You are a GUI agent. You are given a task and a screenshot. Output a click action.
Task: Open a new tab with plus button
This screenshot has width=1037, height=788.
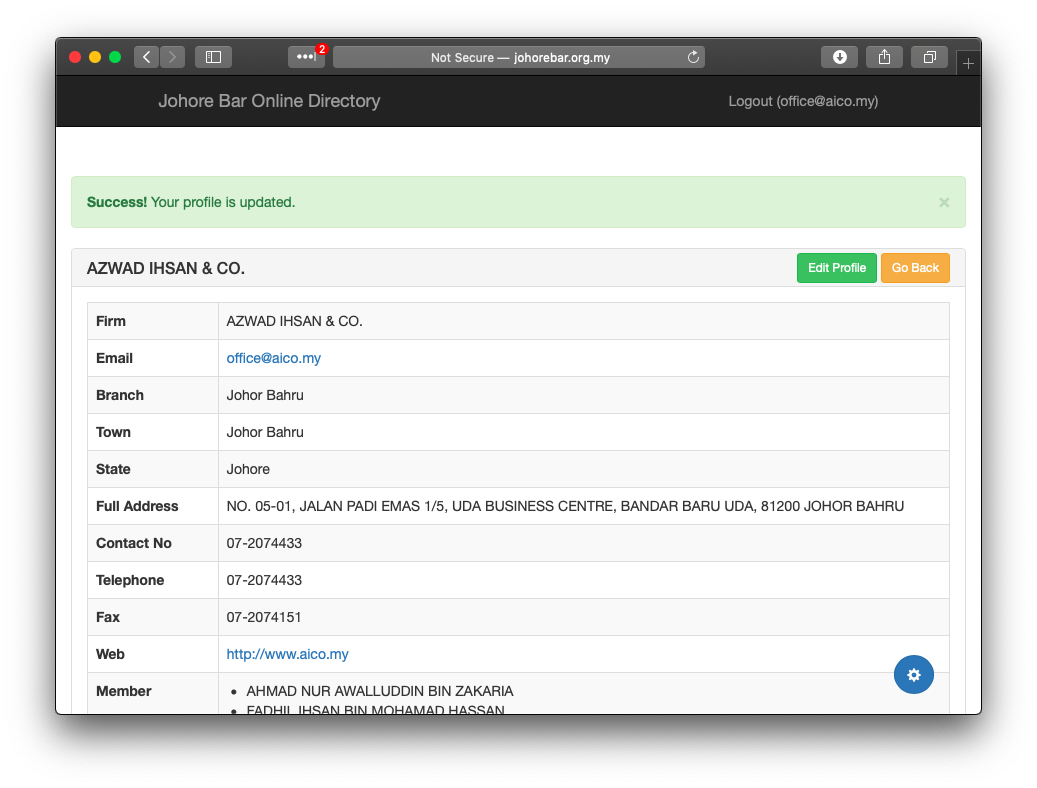click(967, 63)
